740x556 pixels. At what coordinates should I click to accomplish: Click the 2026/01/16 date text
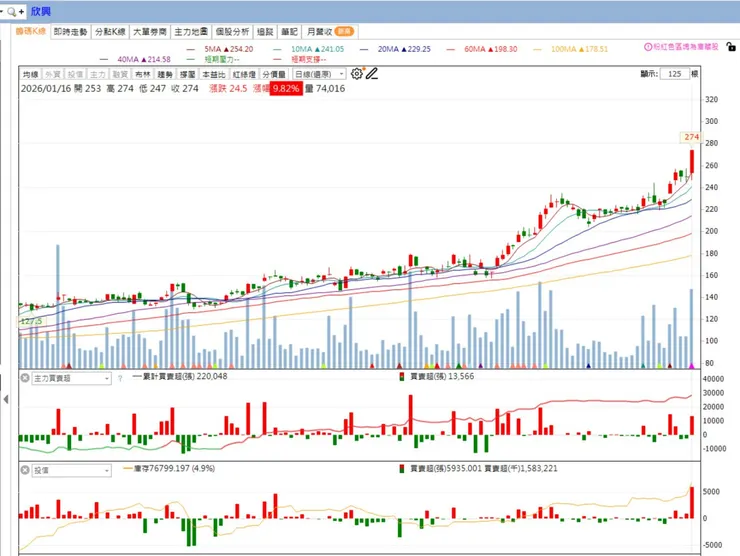[x=46, y=88]
